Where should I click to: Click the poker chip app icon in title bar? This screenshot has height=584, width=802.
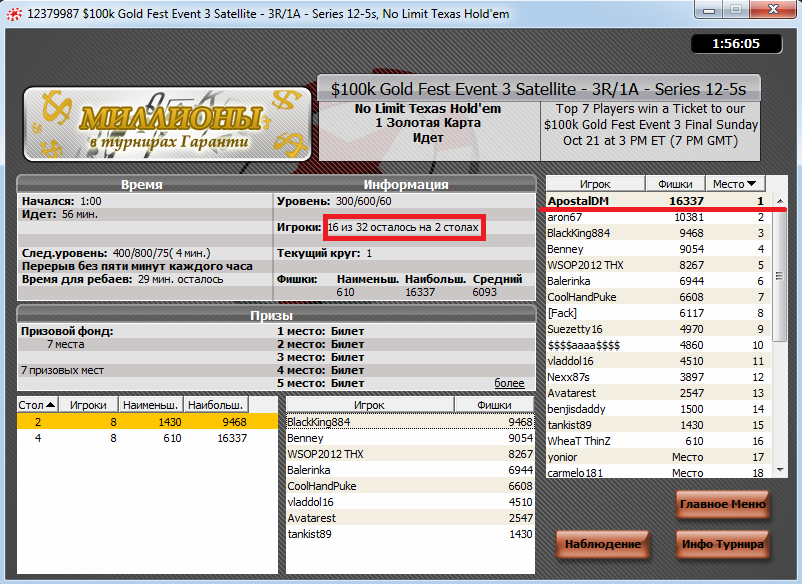pos(14,14)
